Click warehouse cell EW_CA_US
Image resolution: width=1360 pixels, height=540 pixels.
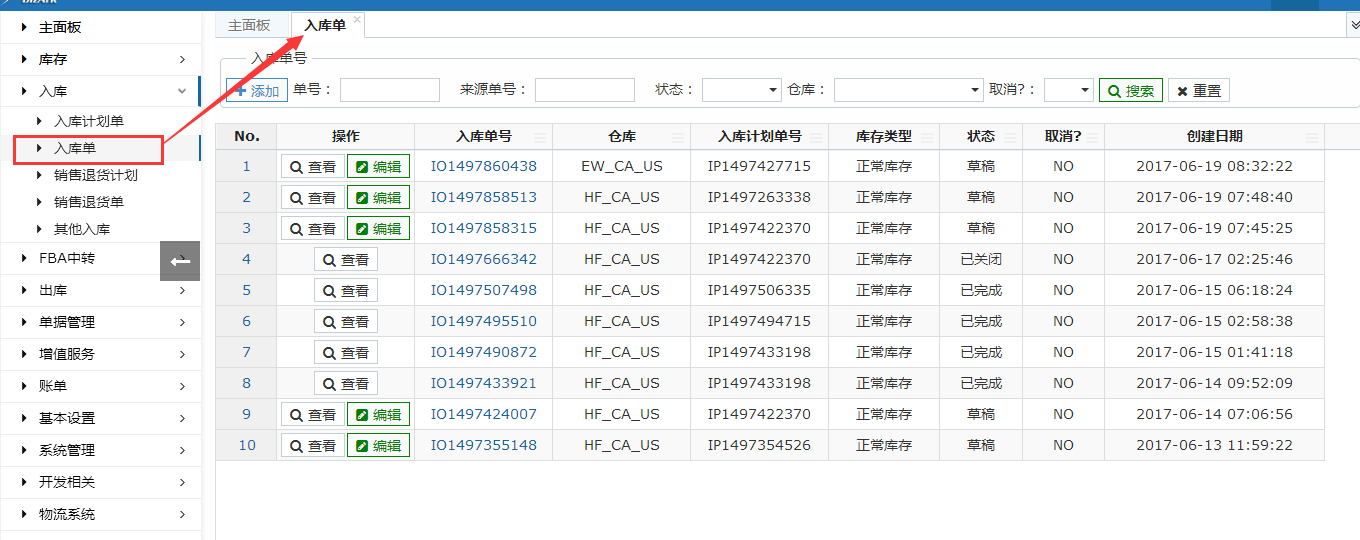coord(622,166)
